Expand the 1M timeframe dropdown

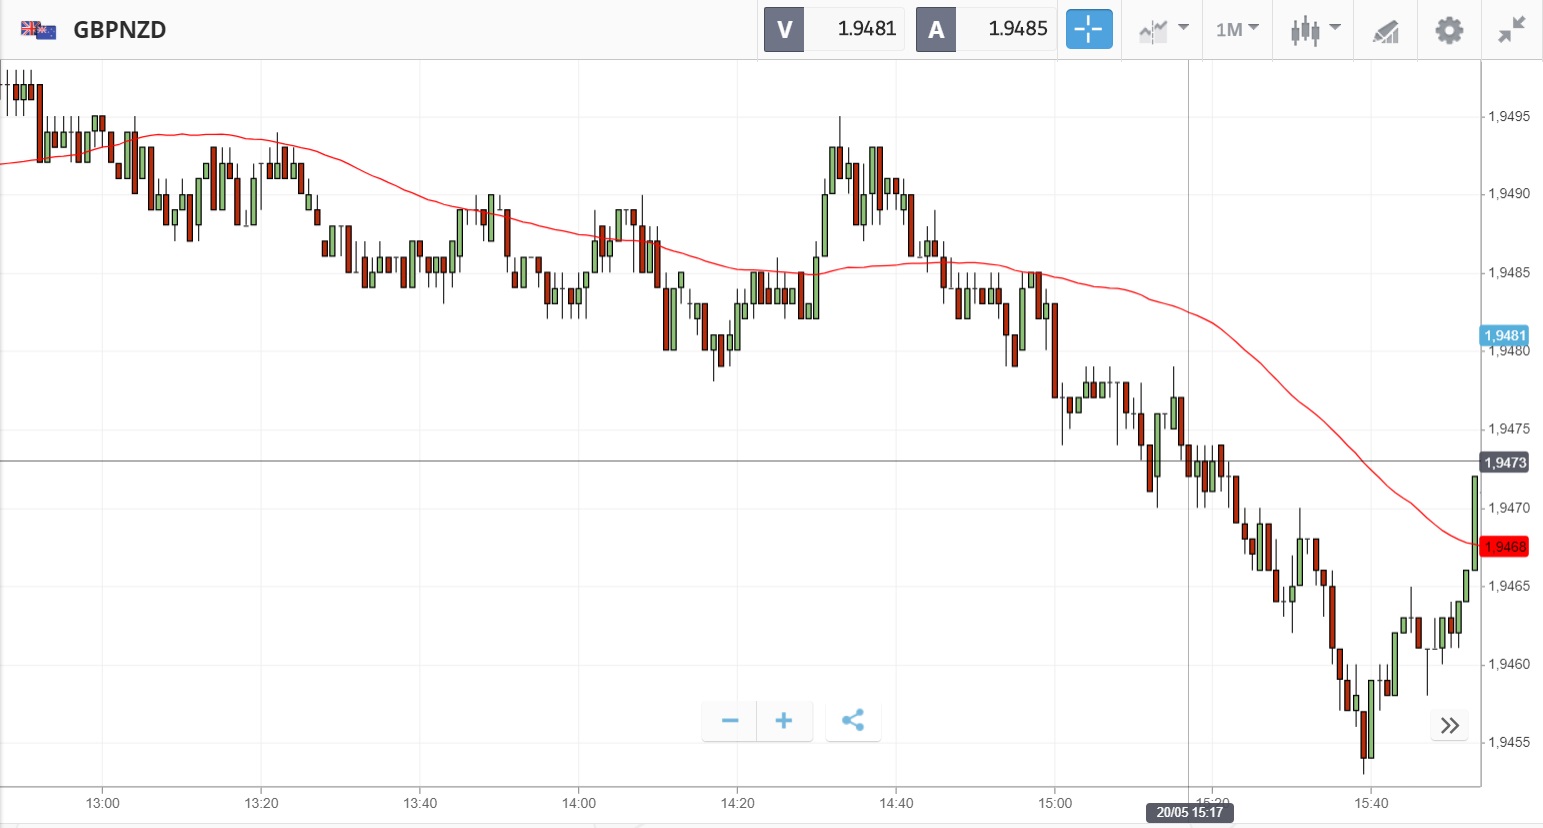click(x=1237, y=29)
